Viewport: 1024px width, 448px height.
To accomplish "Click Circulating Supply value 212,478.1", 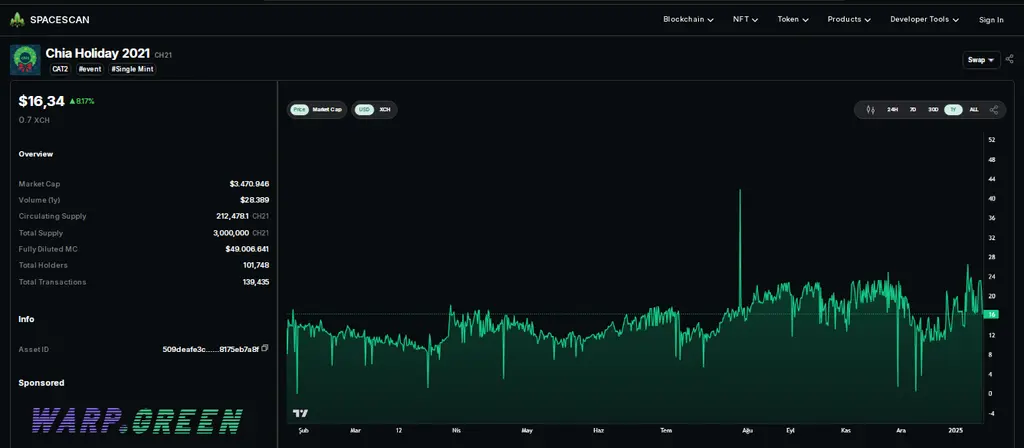I will click(232, 216).
